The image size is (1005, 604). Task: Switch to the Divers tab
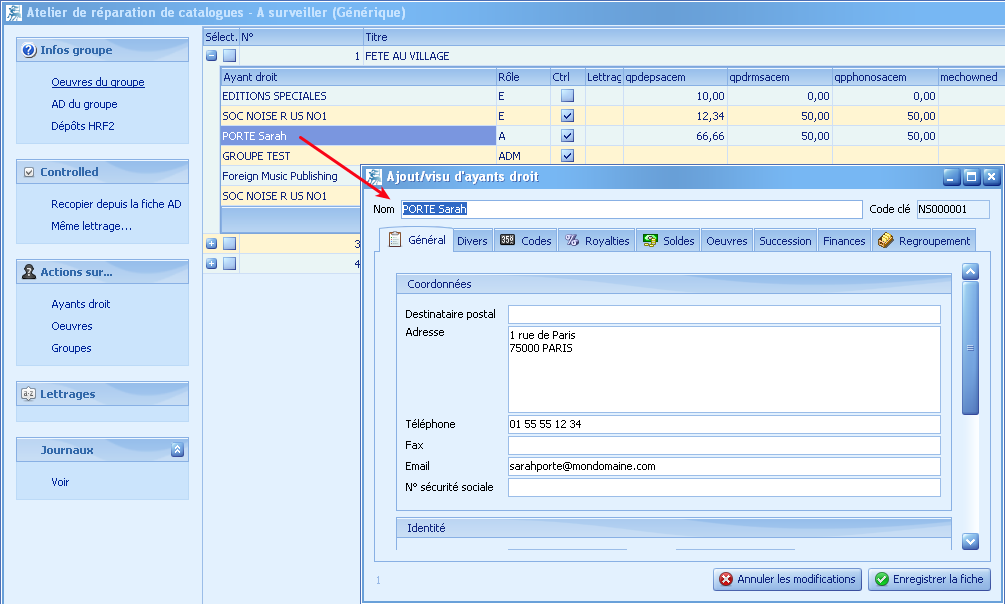(472, 241)
